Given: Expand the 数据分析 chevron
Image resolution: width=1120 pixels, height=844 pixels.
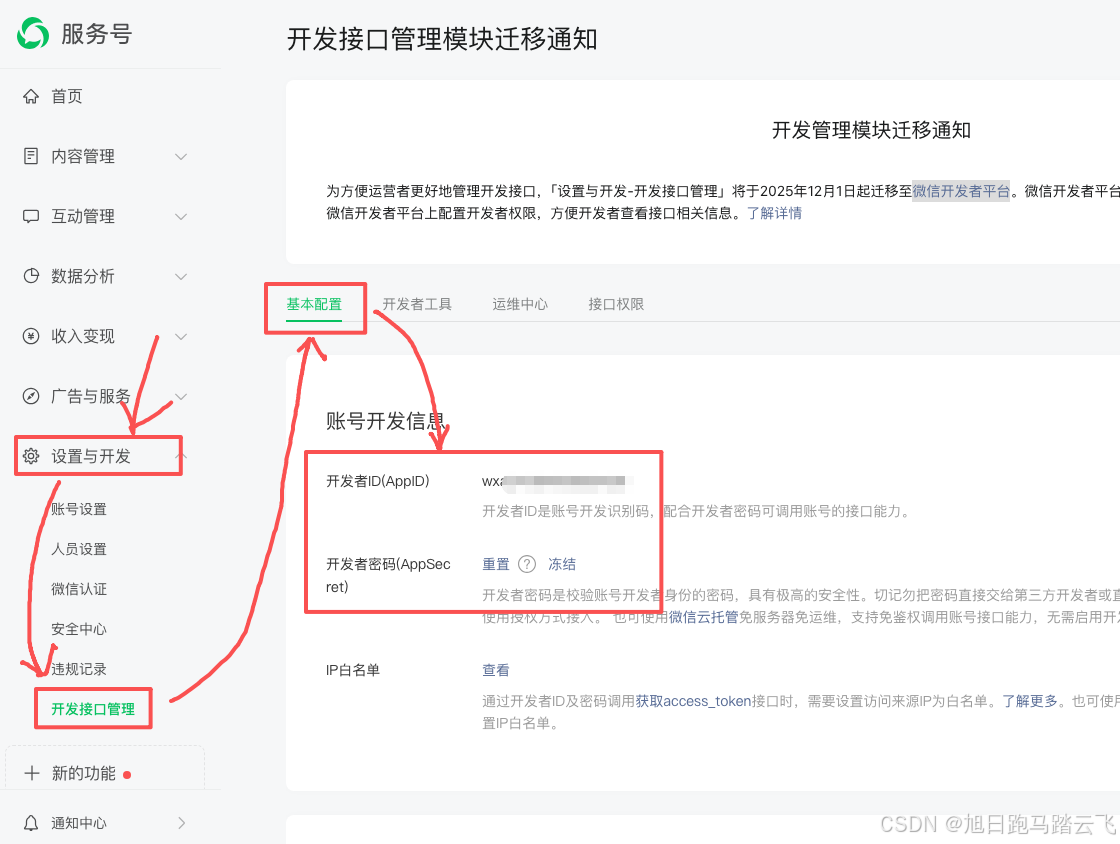Looking at the screenshot, I should 181,276.
